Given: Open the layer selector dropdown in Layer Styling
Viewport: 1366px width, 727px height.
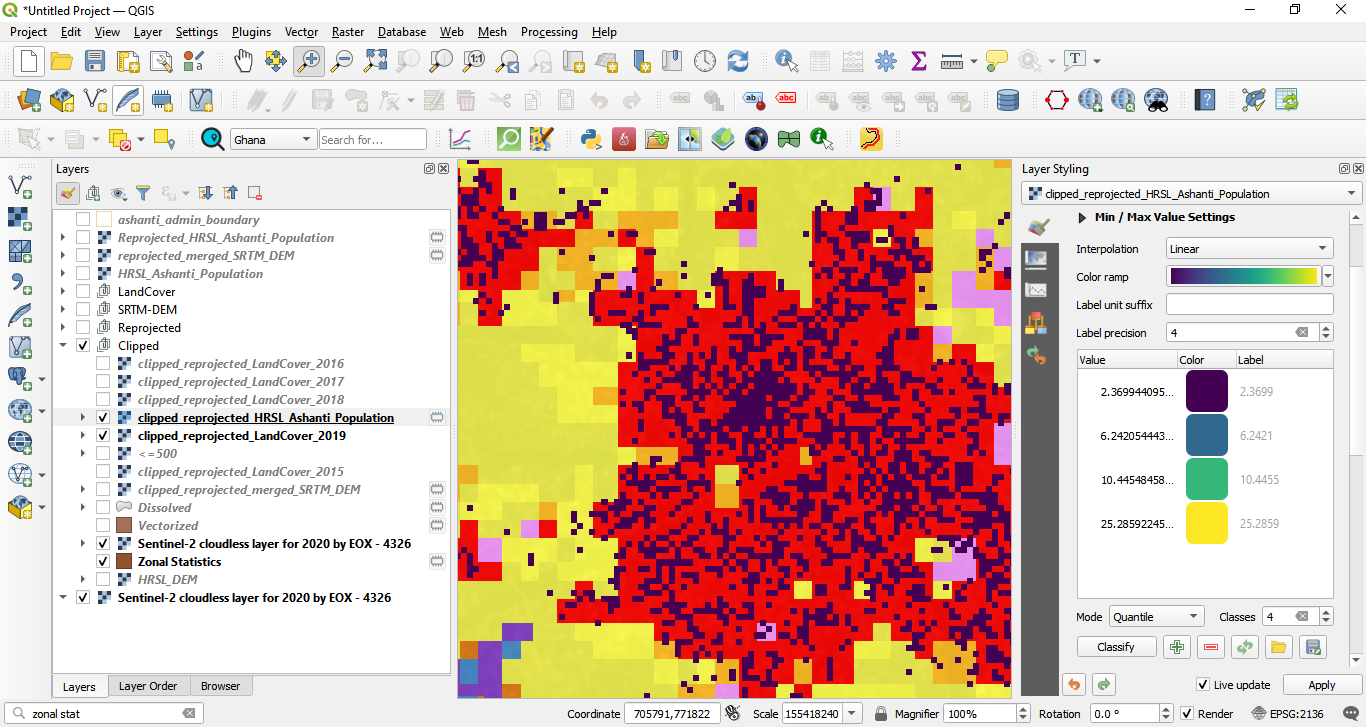Looking at the screenshot, I should tap(1192, 194).
